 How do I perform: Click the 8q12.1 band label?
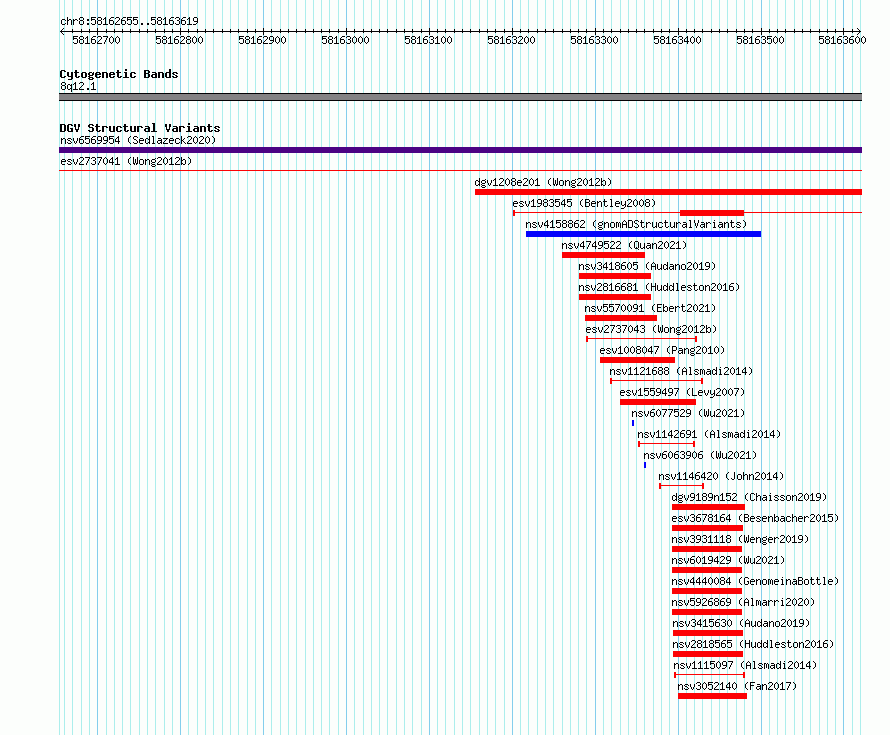78,86
